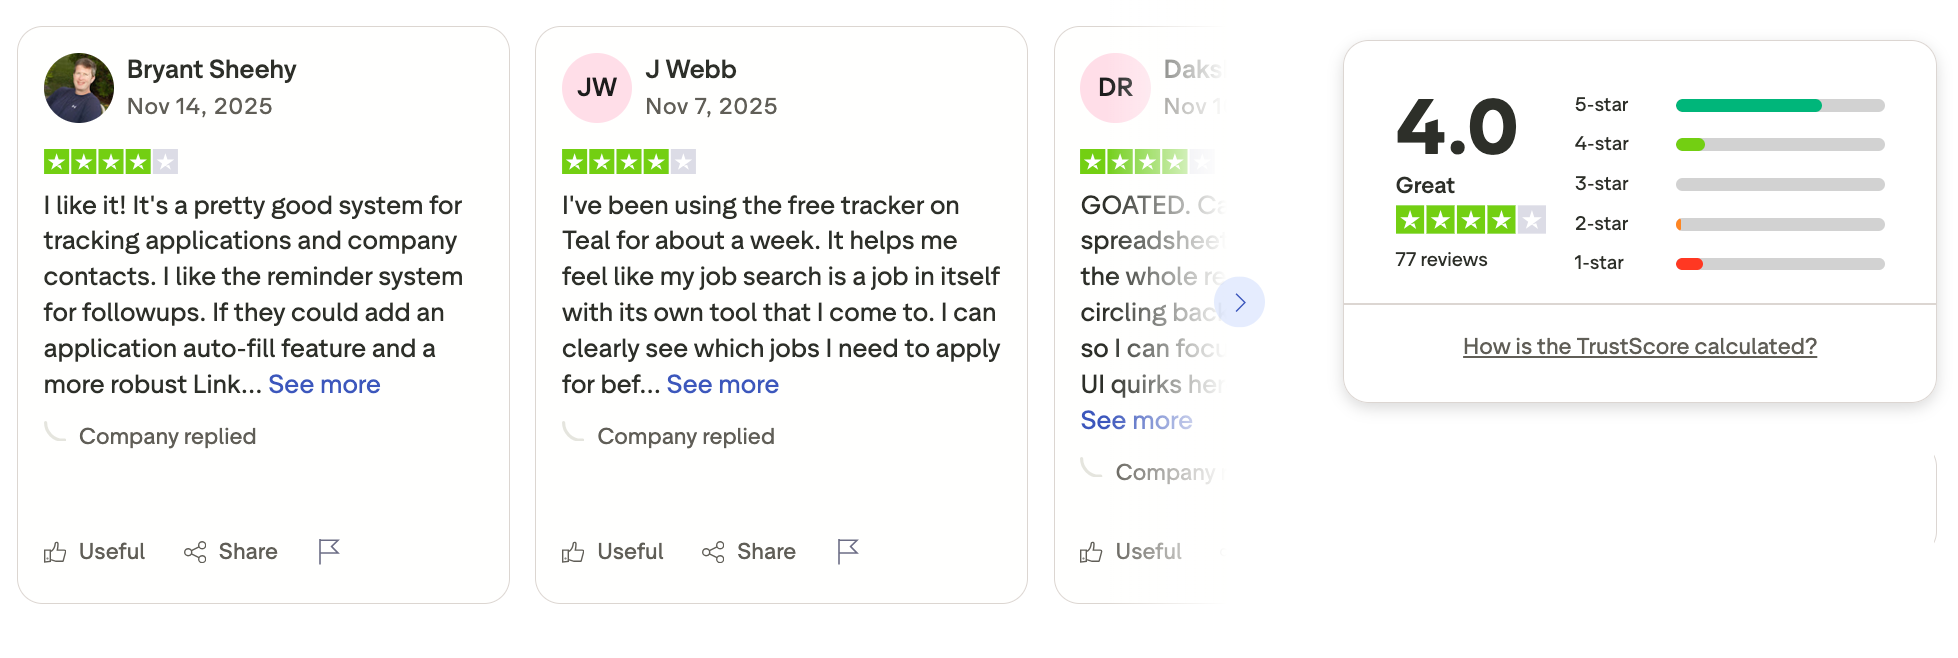The height and width of the screenshot is (658, 1958).
Task: Click the JW avatar circle
Action: pyautogui.click(x=597, y=88)
